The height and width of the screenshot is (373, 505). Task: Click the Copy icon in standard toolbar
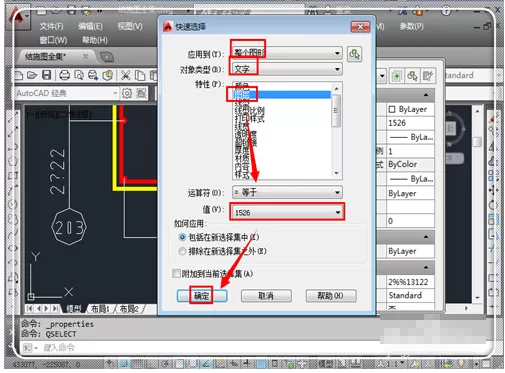click(x=140, y=76)
